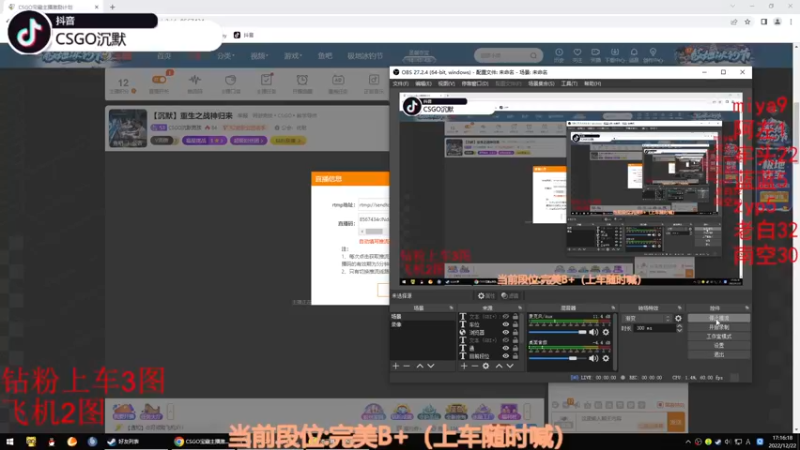Move scene up in OBS scenes panel
This screenshot has height=450, width=800.
coord(420,366)
